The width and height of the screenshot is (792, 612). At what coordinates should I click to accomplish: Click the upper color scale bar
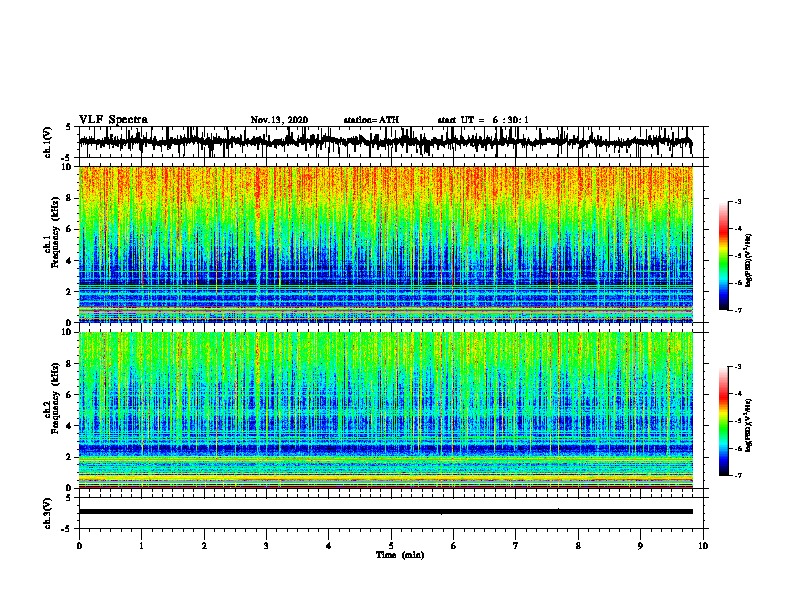click(x=724, y=256)
